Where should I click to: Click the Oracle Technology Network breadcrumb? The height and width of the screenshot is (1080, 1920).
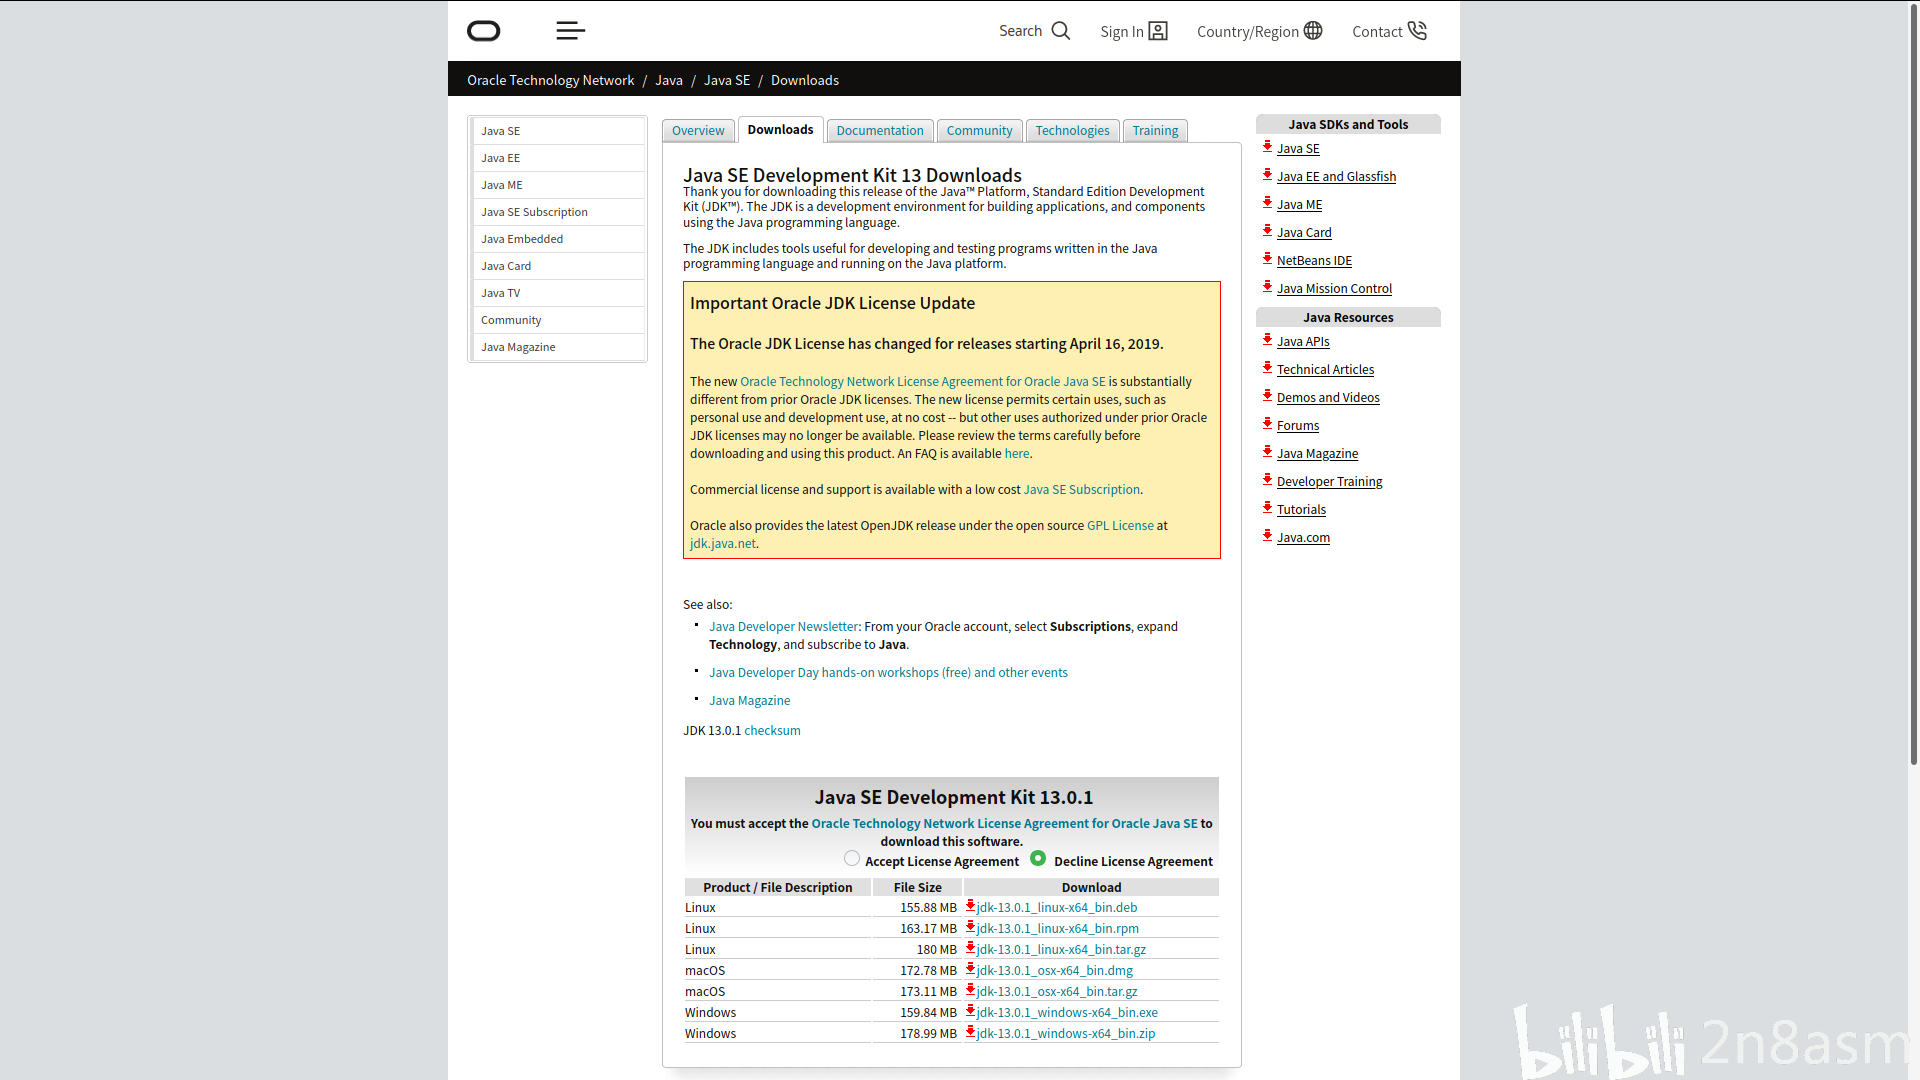pos(550,79)
